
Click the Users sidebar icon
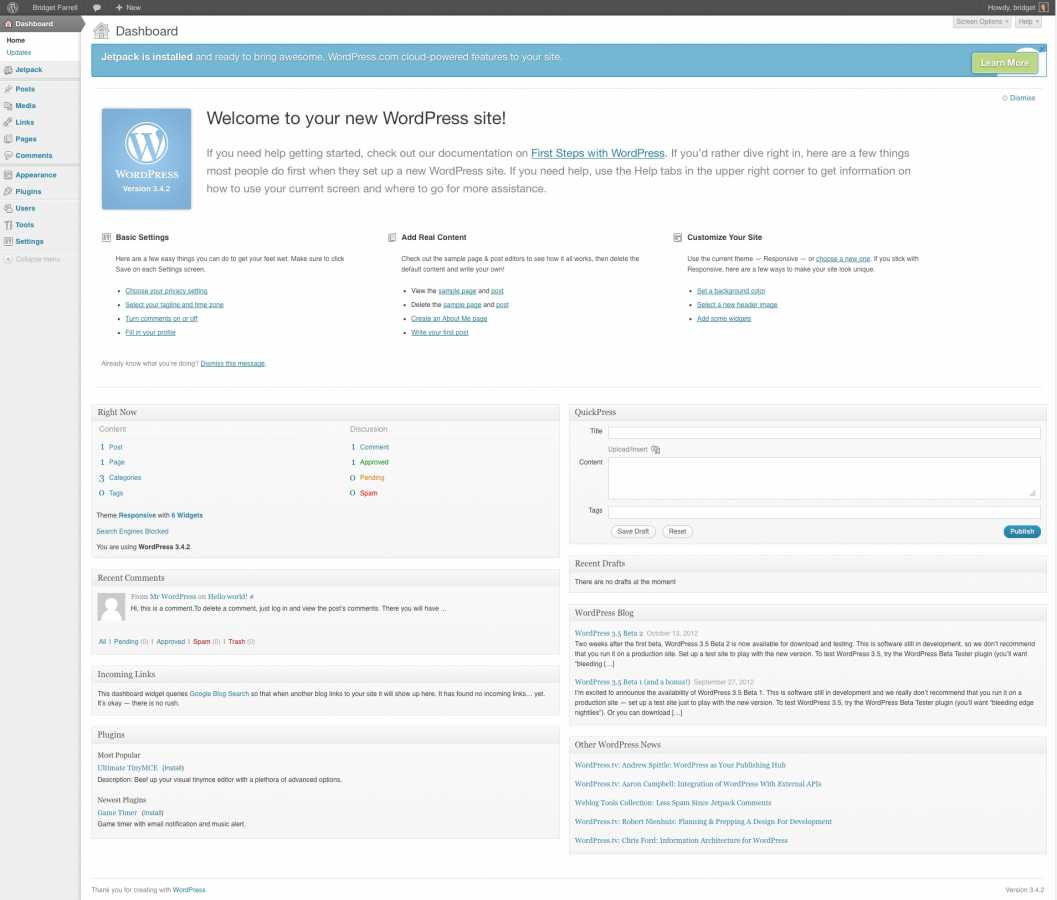8,208
